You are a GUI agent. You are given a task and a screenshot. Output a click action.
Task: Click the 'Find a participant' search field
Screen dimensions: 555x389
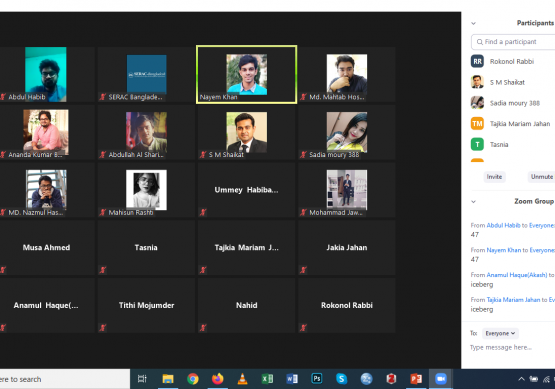[x=513, y=42]
